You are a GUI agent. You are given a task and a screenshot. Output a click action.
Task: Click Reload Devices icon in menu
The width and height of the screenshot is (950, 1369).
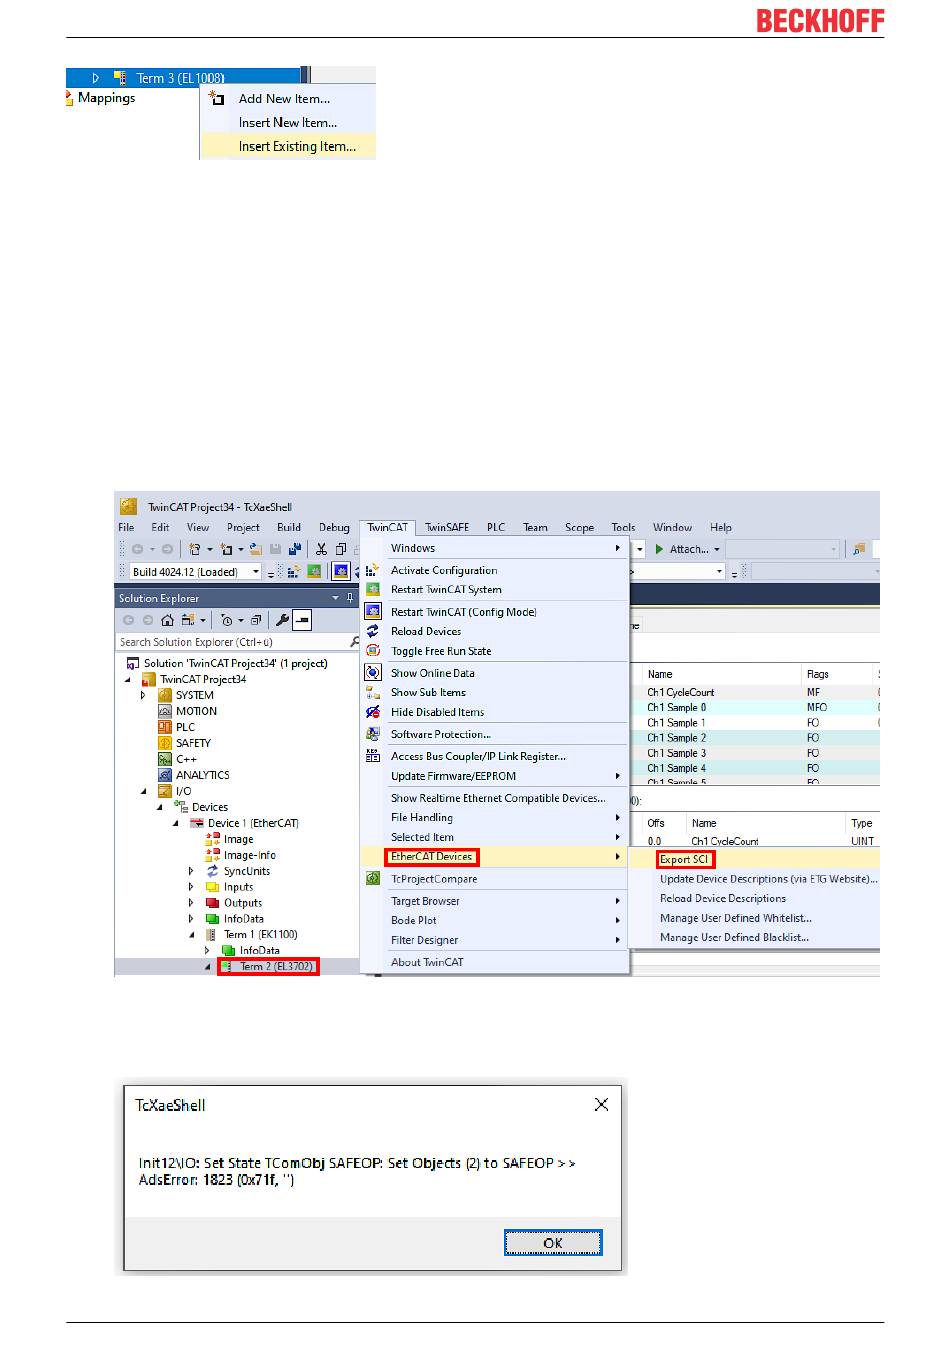pyautogui.click(x=373, y=631)
